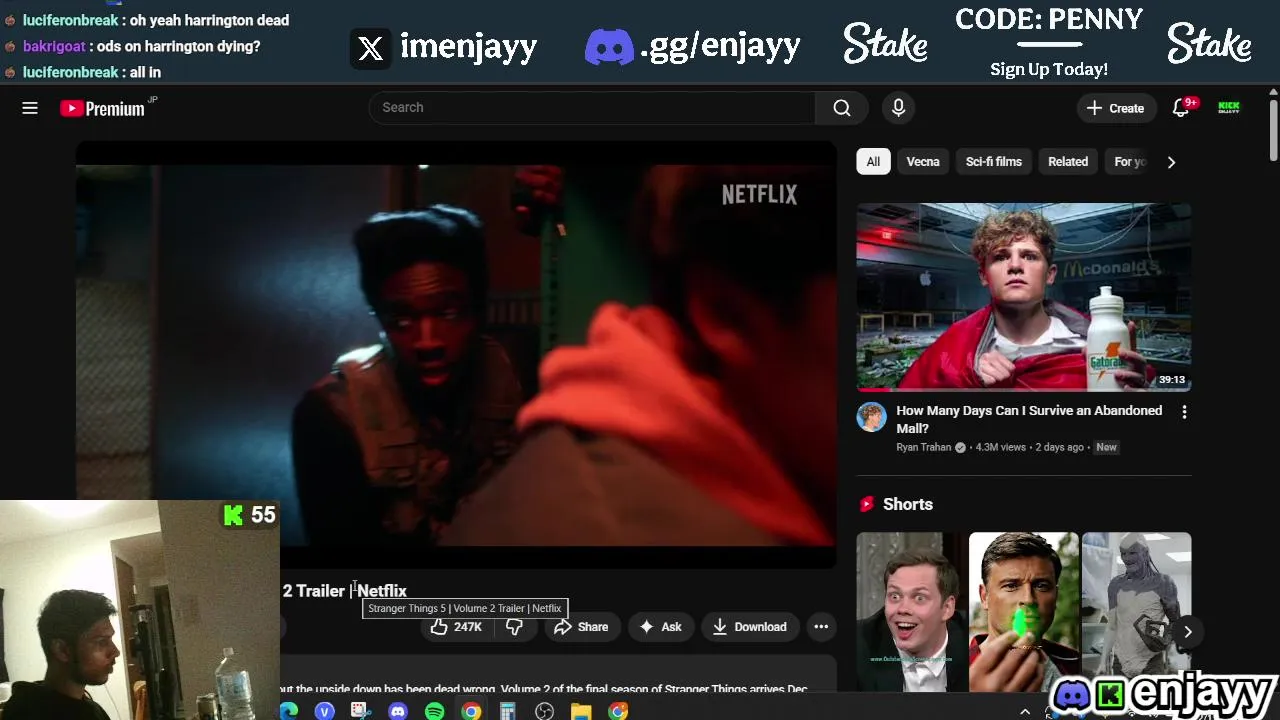Viewport: 1280px width, 720px height.
Task: Open the purple V app in taskbar
Action: (x=324, y=711)
